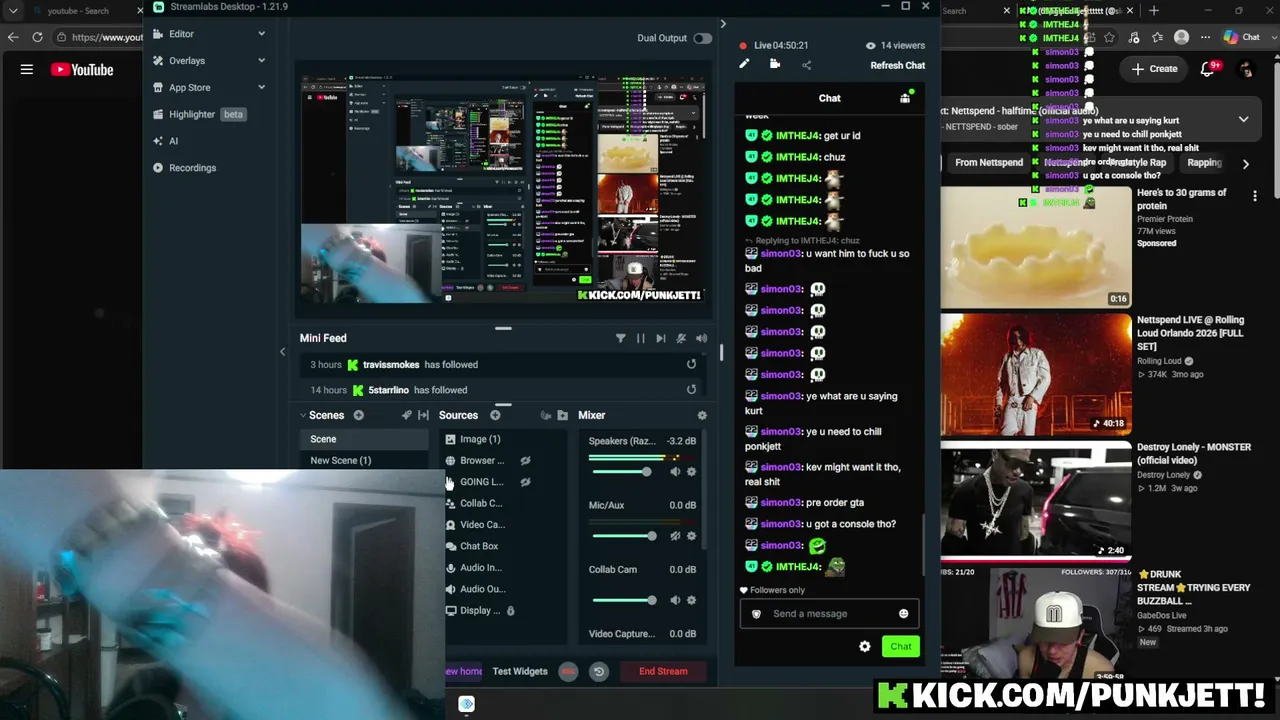Click the YouTube Create button
Image resolution: width=1280 pixels, height=720 pixels.
click(1155, 69)
